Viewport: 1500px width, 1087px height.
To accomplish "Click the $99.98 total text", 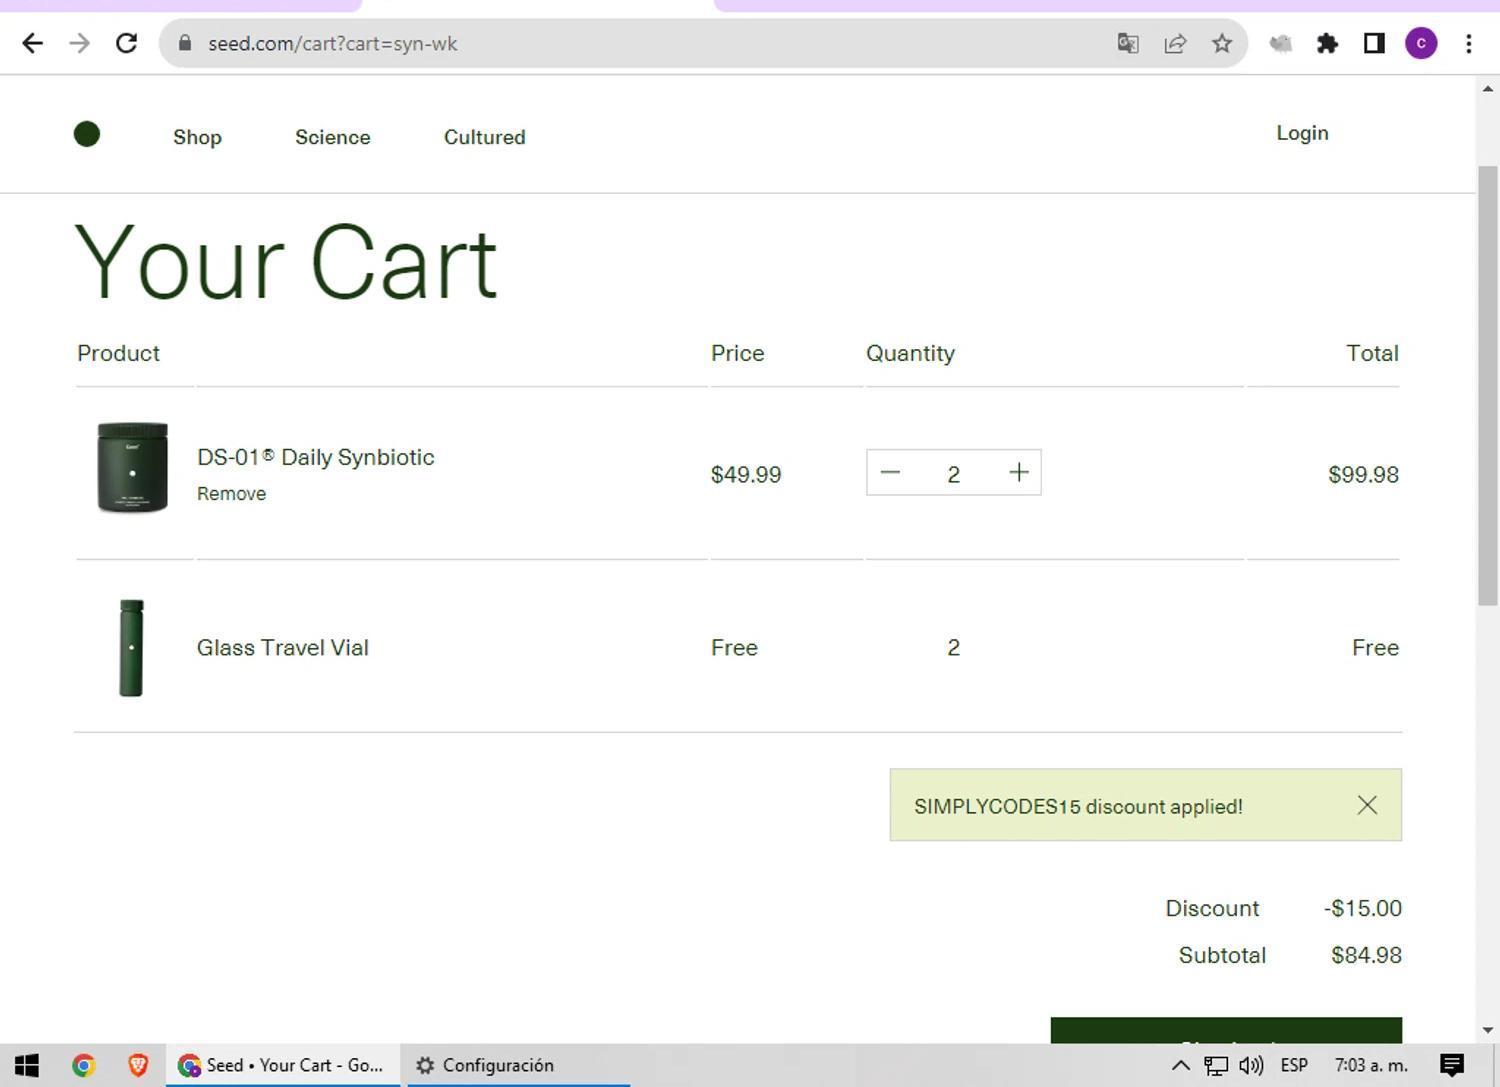I will click(x=1363, y=474).
